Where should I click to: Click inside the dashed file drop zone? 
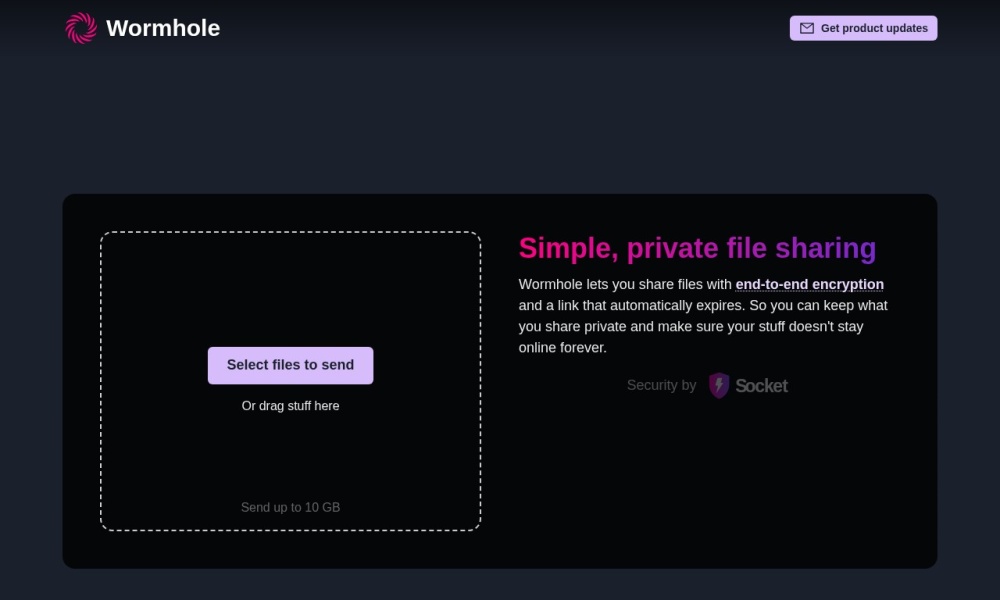pos(290,290)
